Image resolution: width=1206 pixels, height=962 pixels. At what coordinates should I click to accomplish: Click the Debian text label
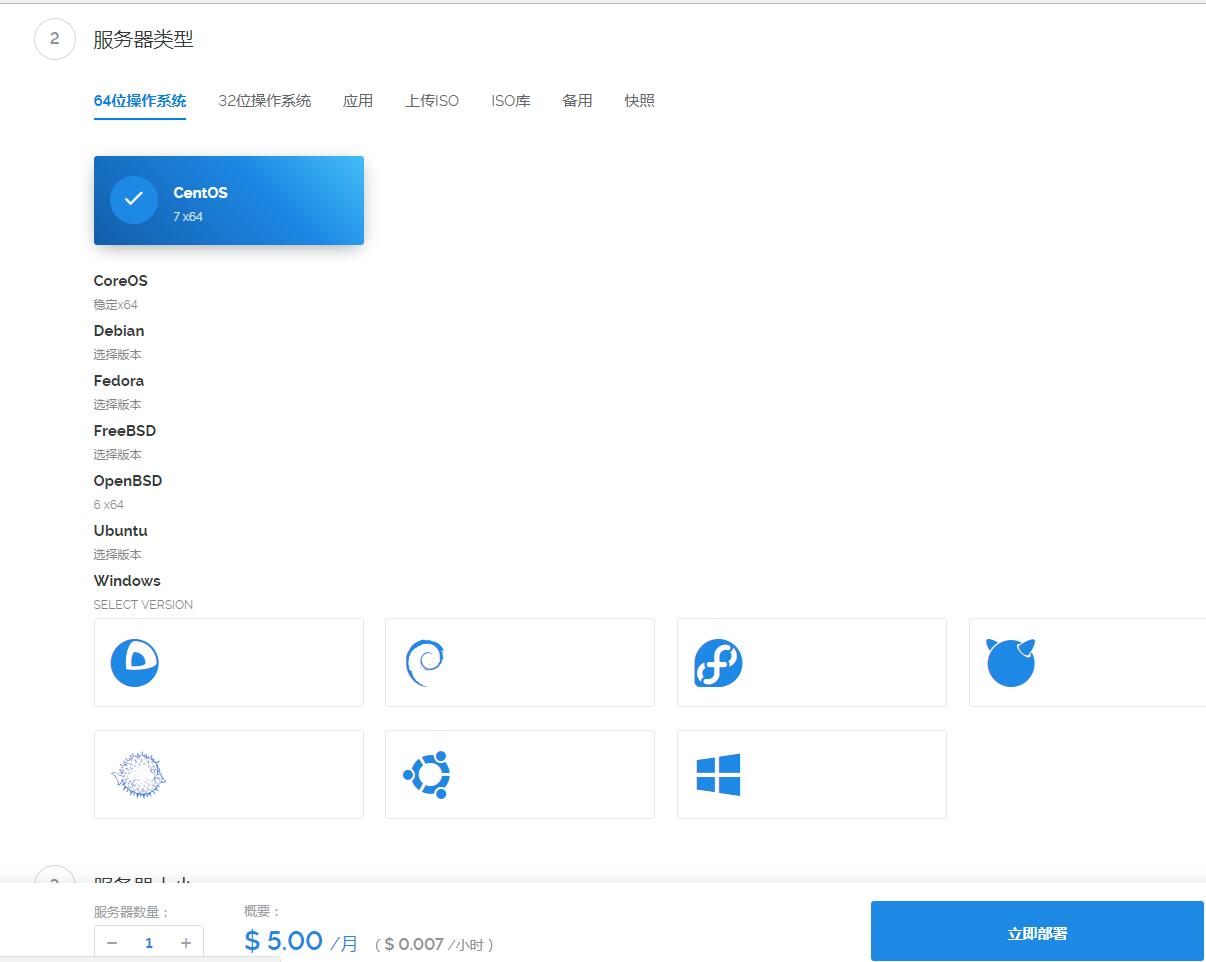tap(119, 331)
